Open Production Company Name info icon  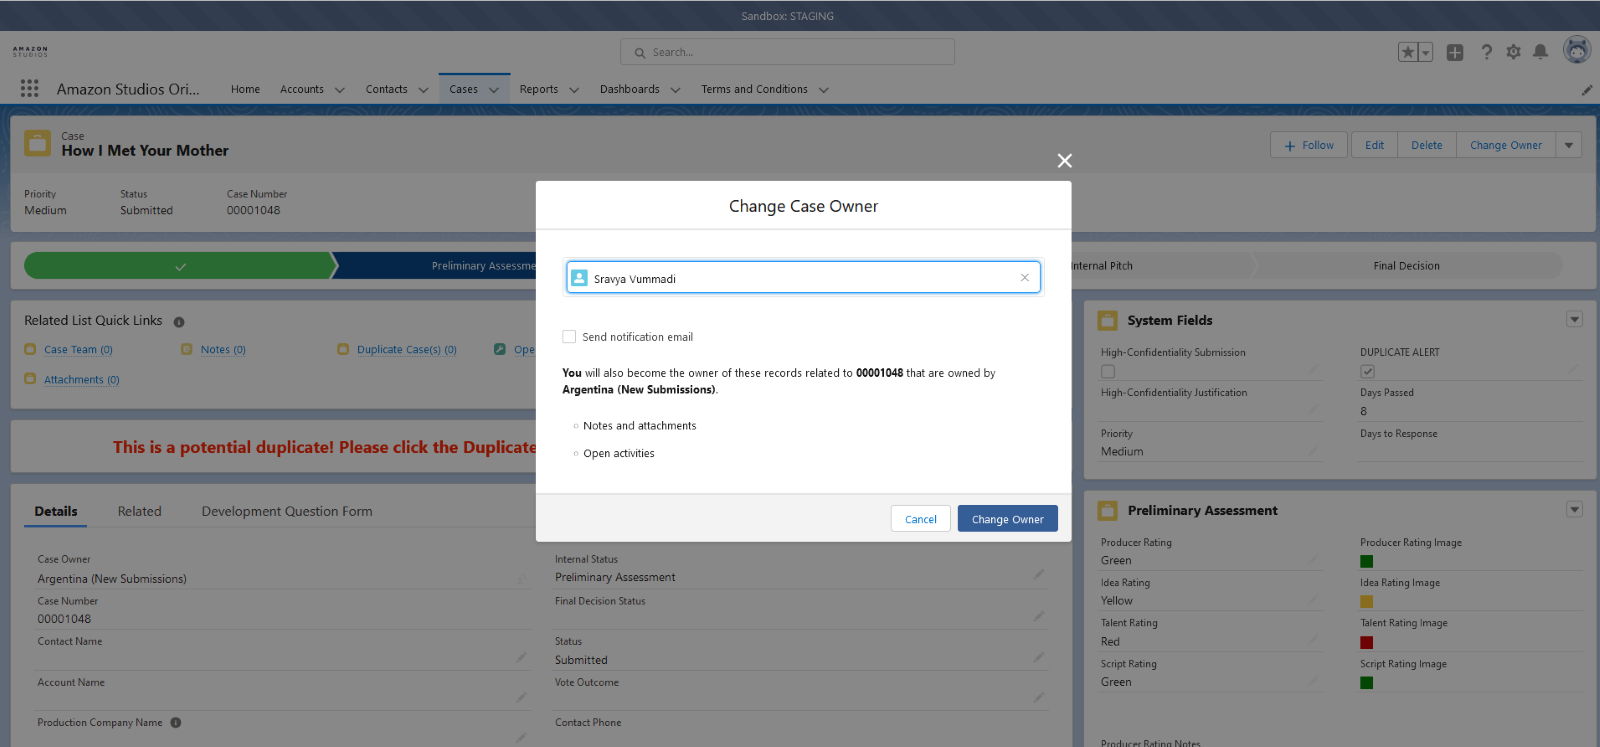[x=176, y=723]
